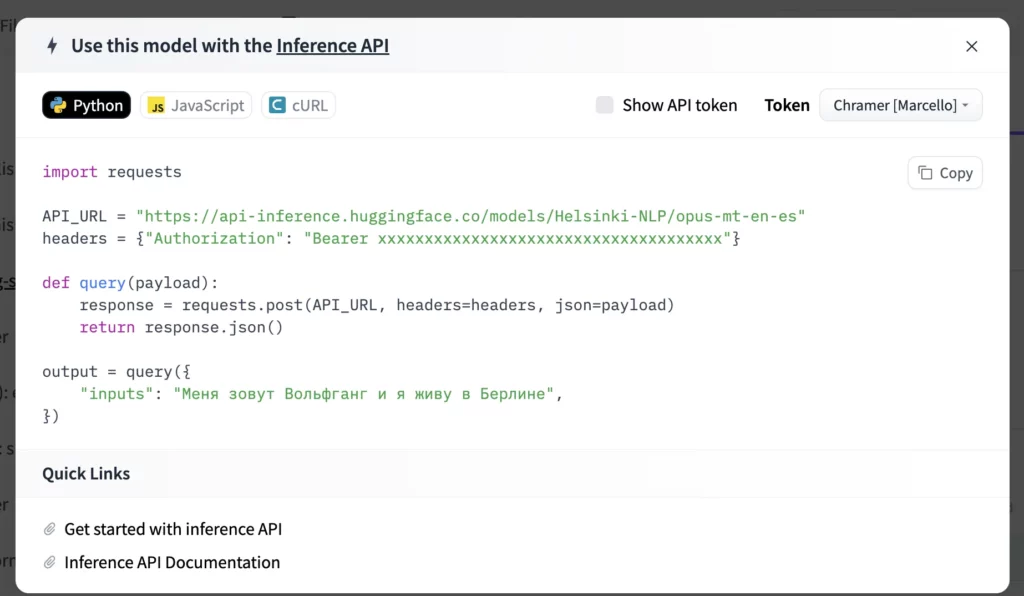Click the Bearer token placeholder string
This screenshot has width=1024, height=596.
click(x=520, y=238)
